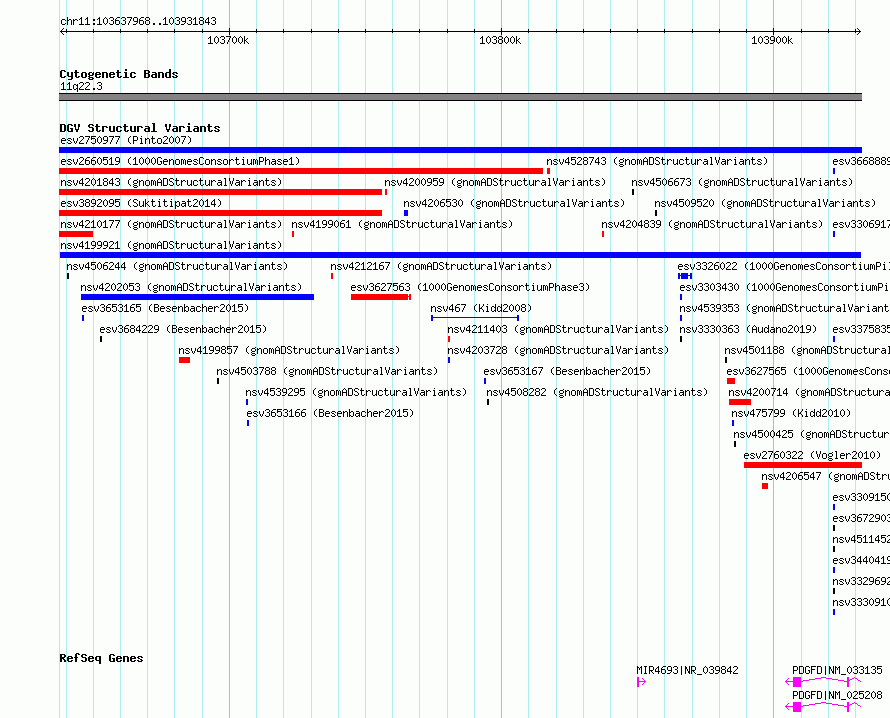Select nsv4211403 variant label
The image size is (890, 718).
(558, 329)
